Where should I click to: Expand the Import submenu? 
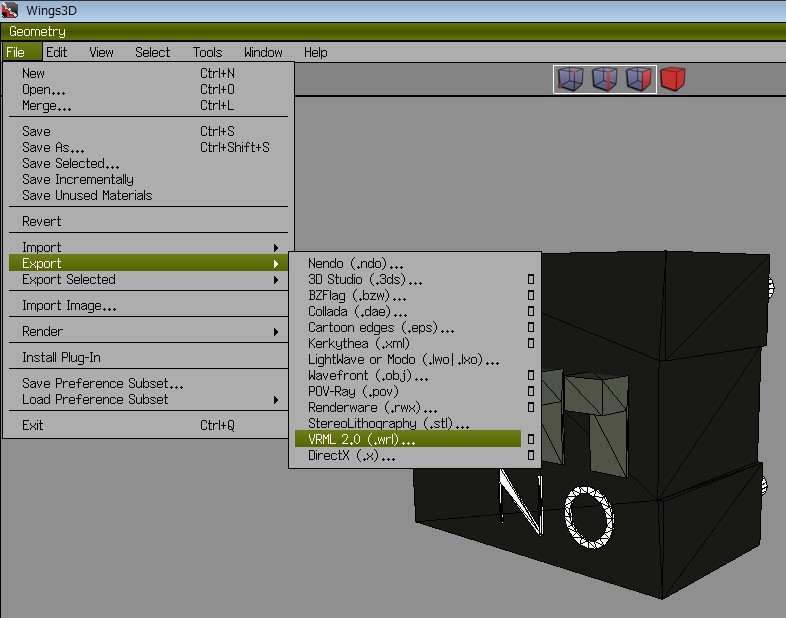click(x=276, y=248)
